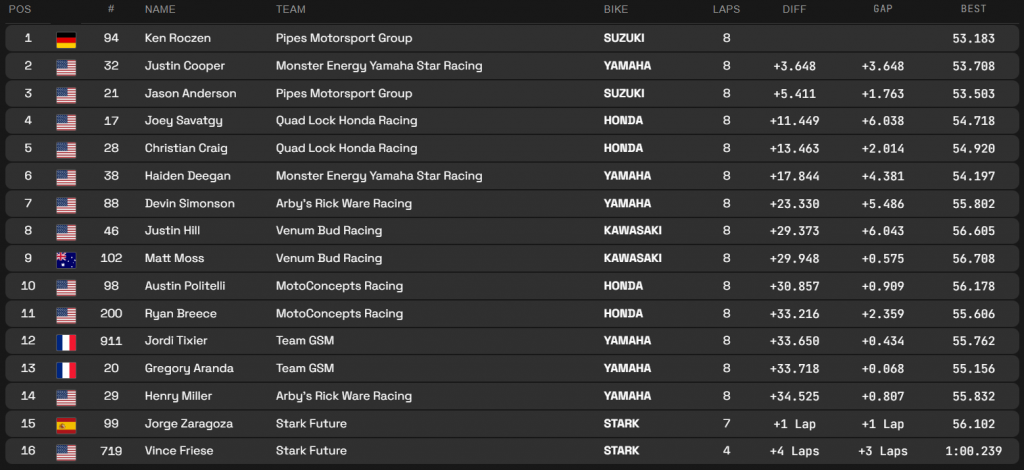Click the German flag beside Ken Roczen
Screen dimensions: 1024x470
pyautogui.click(x=66, y=39)
